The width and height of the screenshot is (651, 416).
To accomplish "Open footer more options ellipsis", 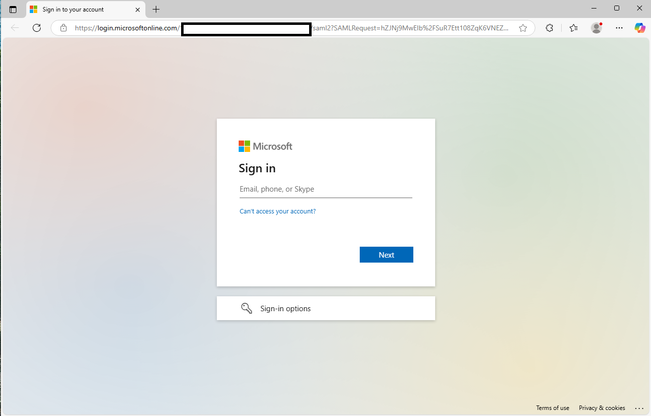I will 639,408.
